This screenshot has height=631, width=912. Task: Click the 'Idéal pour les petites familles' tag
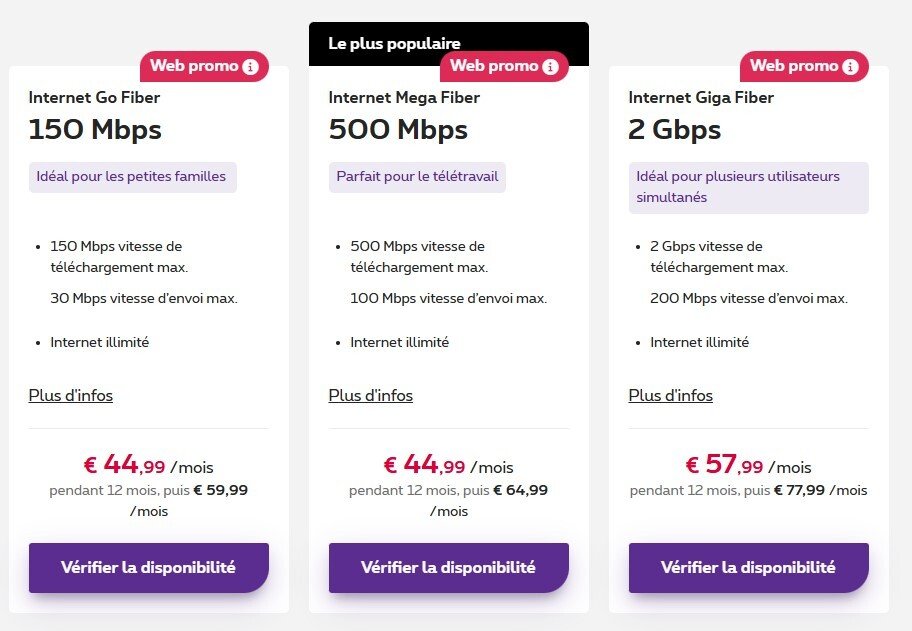pyautogui.click(x=131, y=177)
